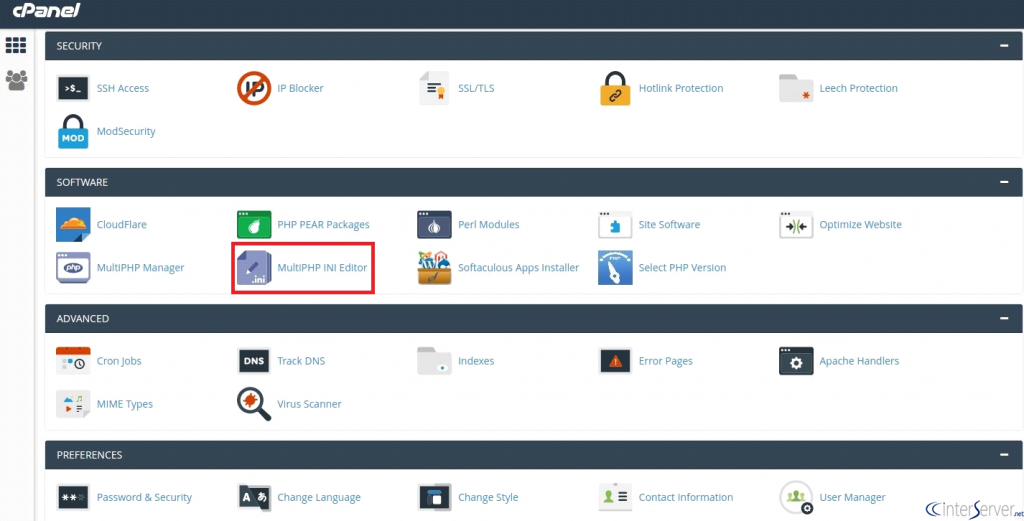
Task: Open the User Manager link text
Action: pos(852,497)
